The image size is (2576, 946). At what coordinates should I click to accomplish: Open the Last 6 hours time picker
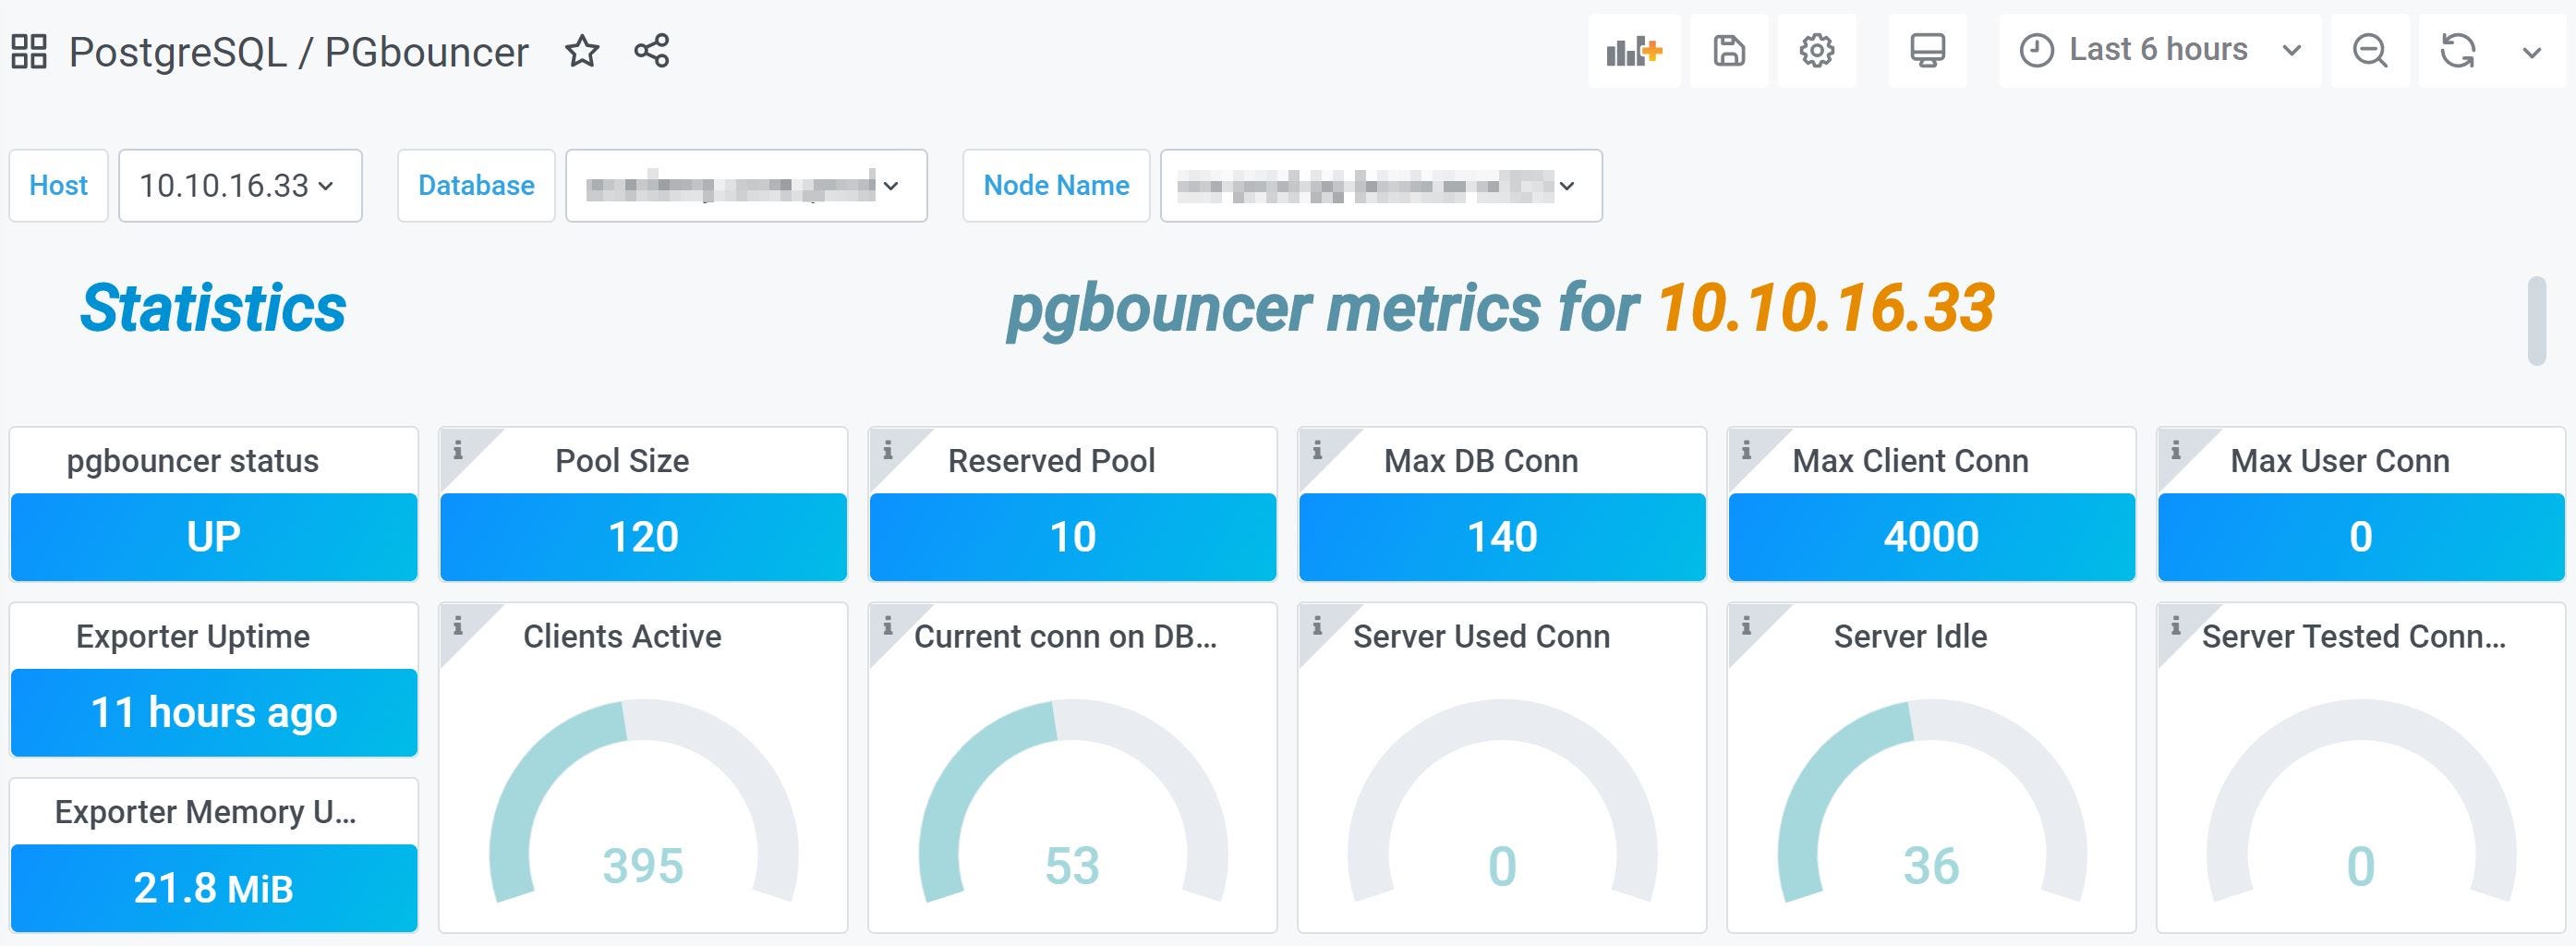tap(2155, 50)
